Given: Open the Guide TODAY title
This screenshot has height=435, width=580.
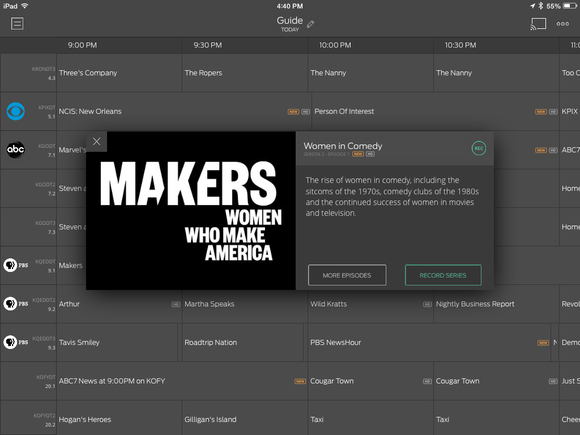Looking at the screenshot, I should tap(290, 24).
